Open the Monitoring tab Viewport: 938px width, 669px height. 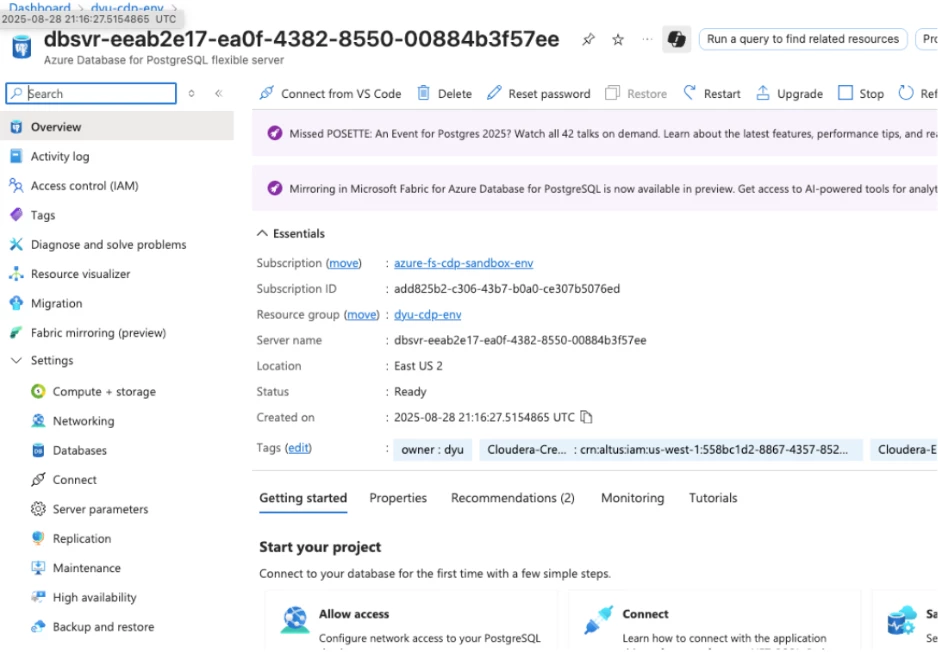click(632, 498)
